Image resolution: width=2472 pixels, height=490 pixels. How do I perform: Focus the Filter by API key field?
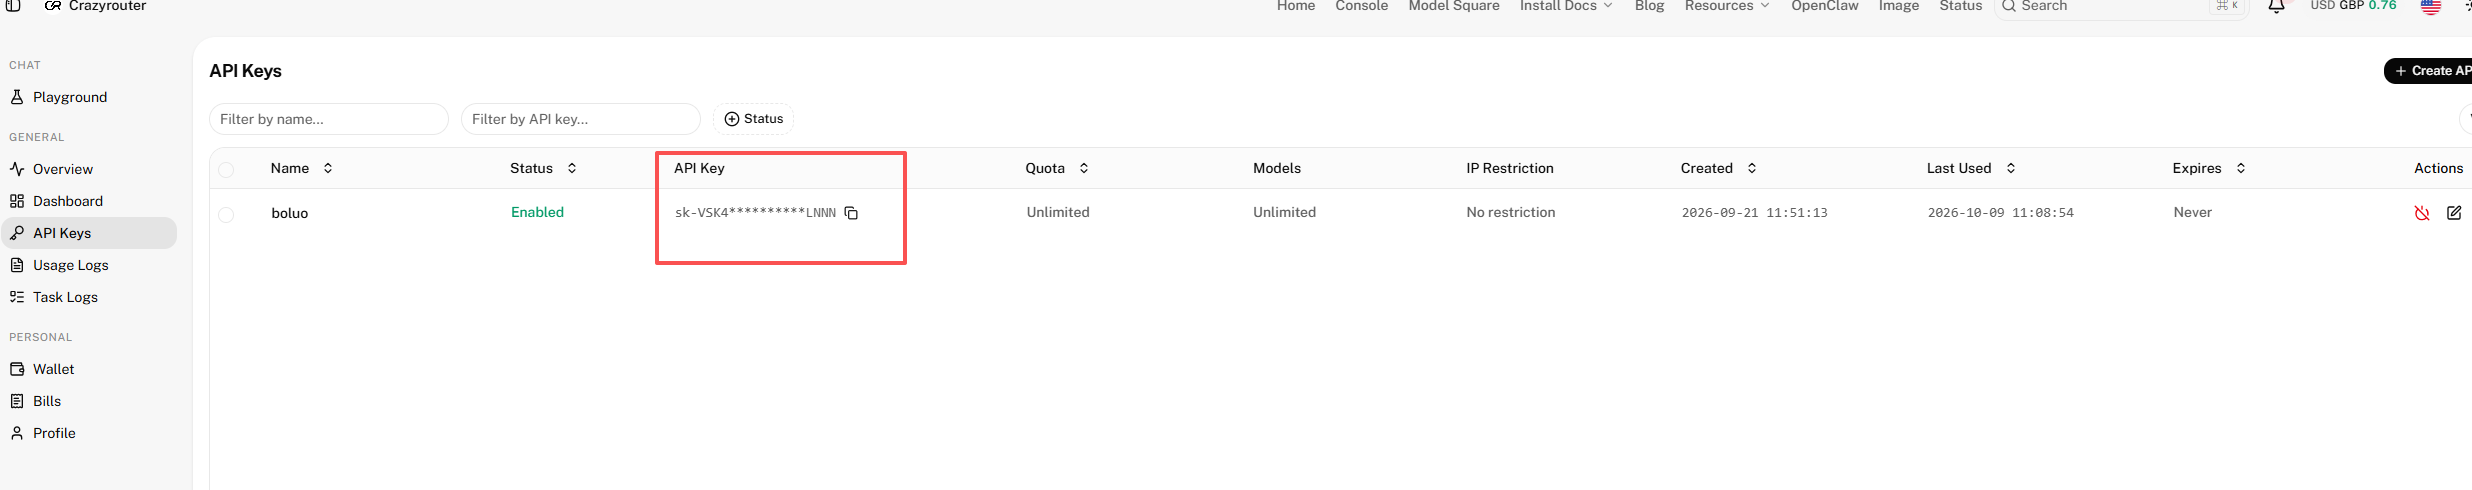[x=581, y=119]
